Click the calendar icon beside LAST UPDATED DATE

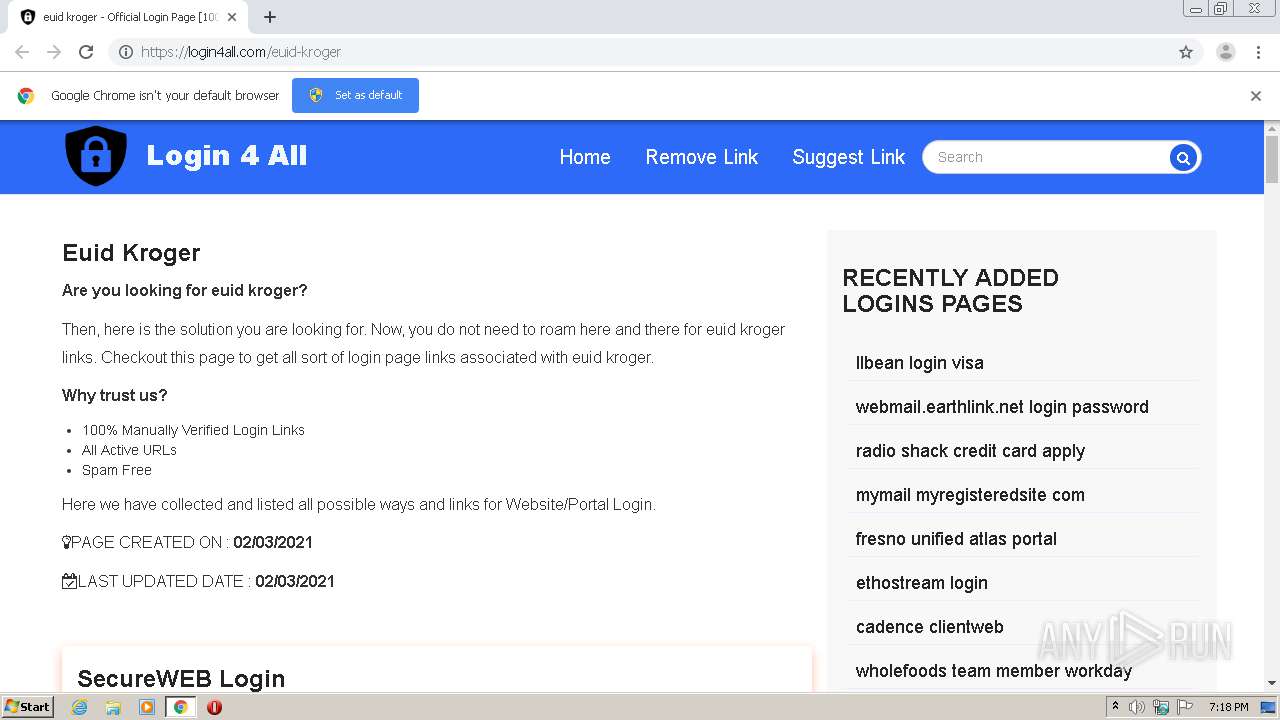click(x=69, y=581)
